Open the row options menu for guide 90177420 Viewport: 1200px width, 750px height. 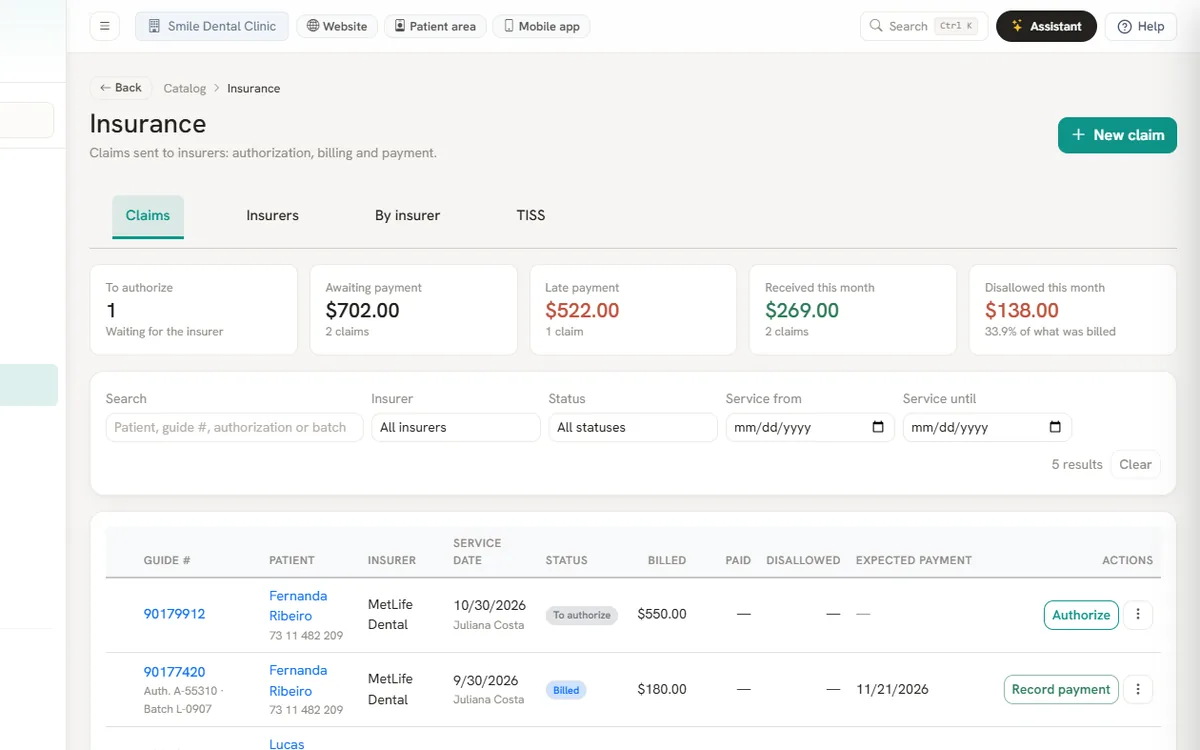pos(1138,689)
